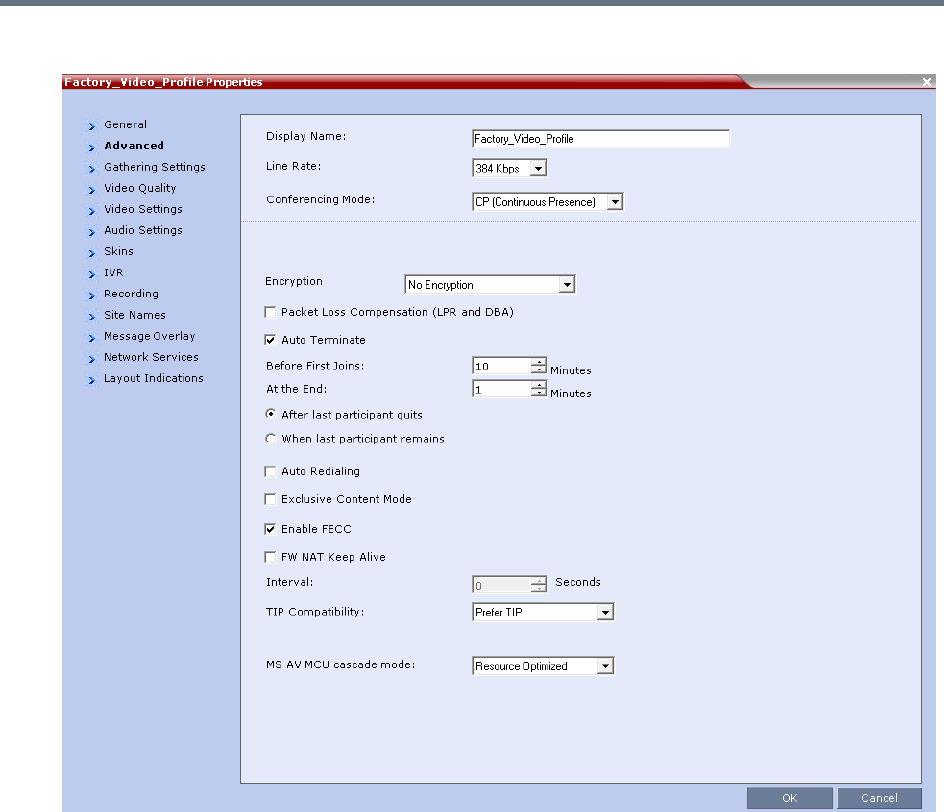Uncheck the Auto Terminate checkbox
The height and width of the screenshot is (812, 944).
270,340
